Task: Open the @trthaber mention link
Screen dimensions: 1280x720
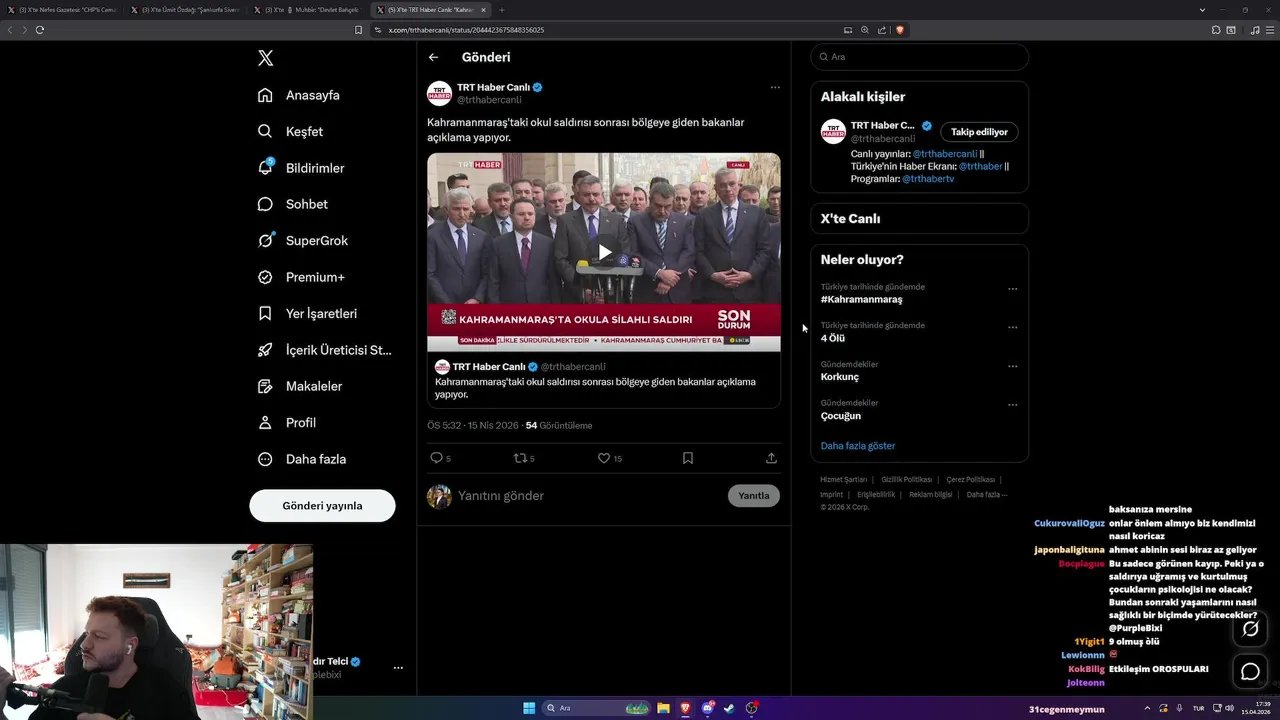Action: (981, 166)
